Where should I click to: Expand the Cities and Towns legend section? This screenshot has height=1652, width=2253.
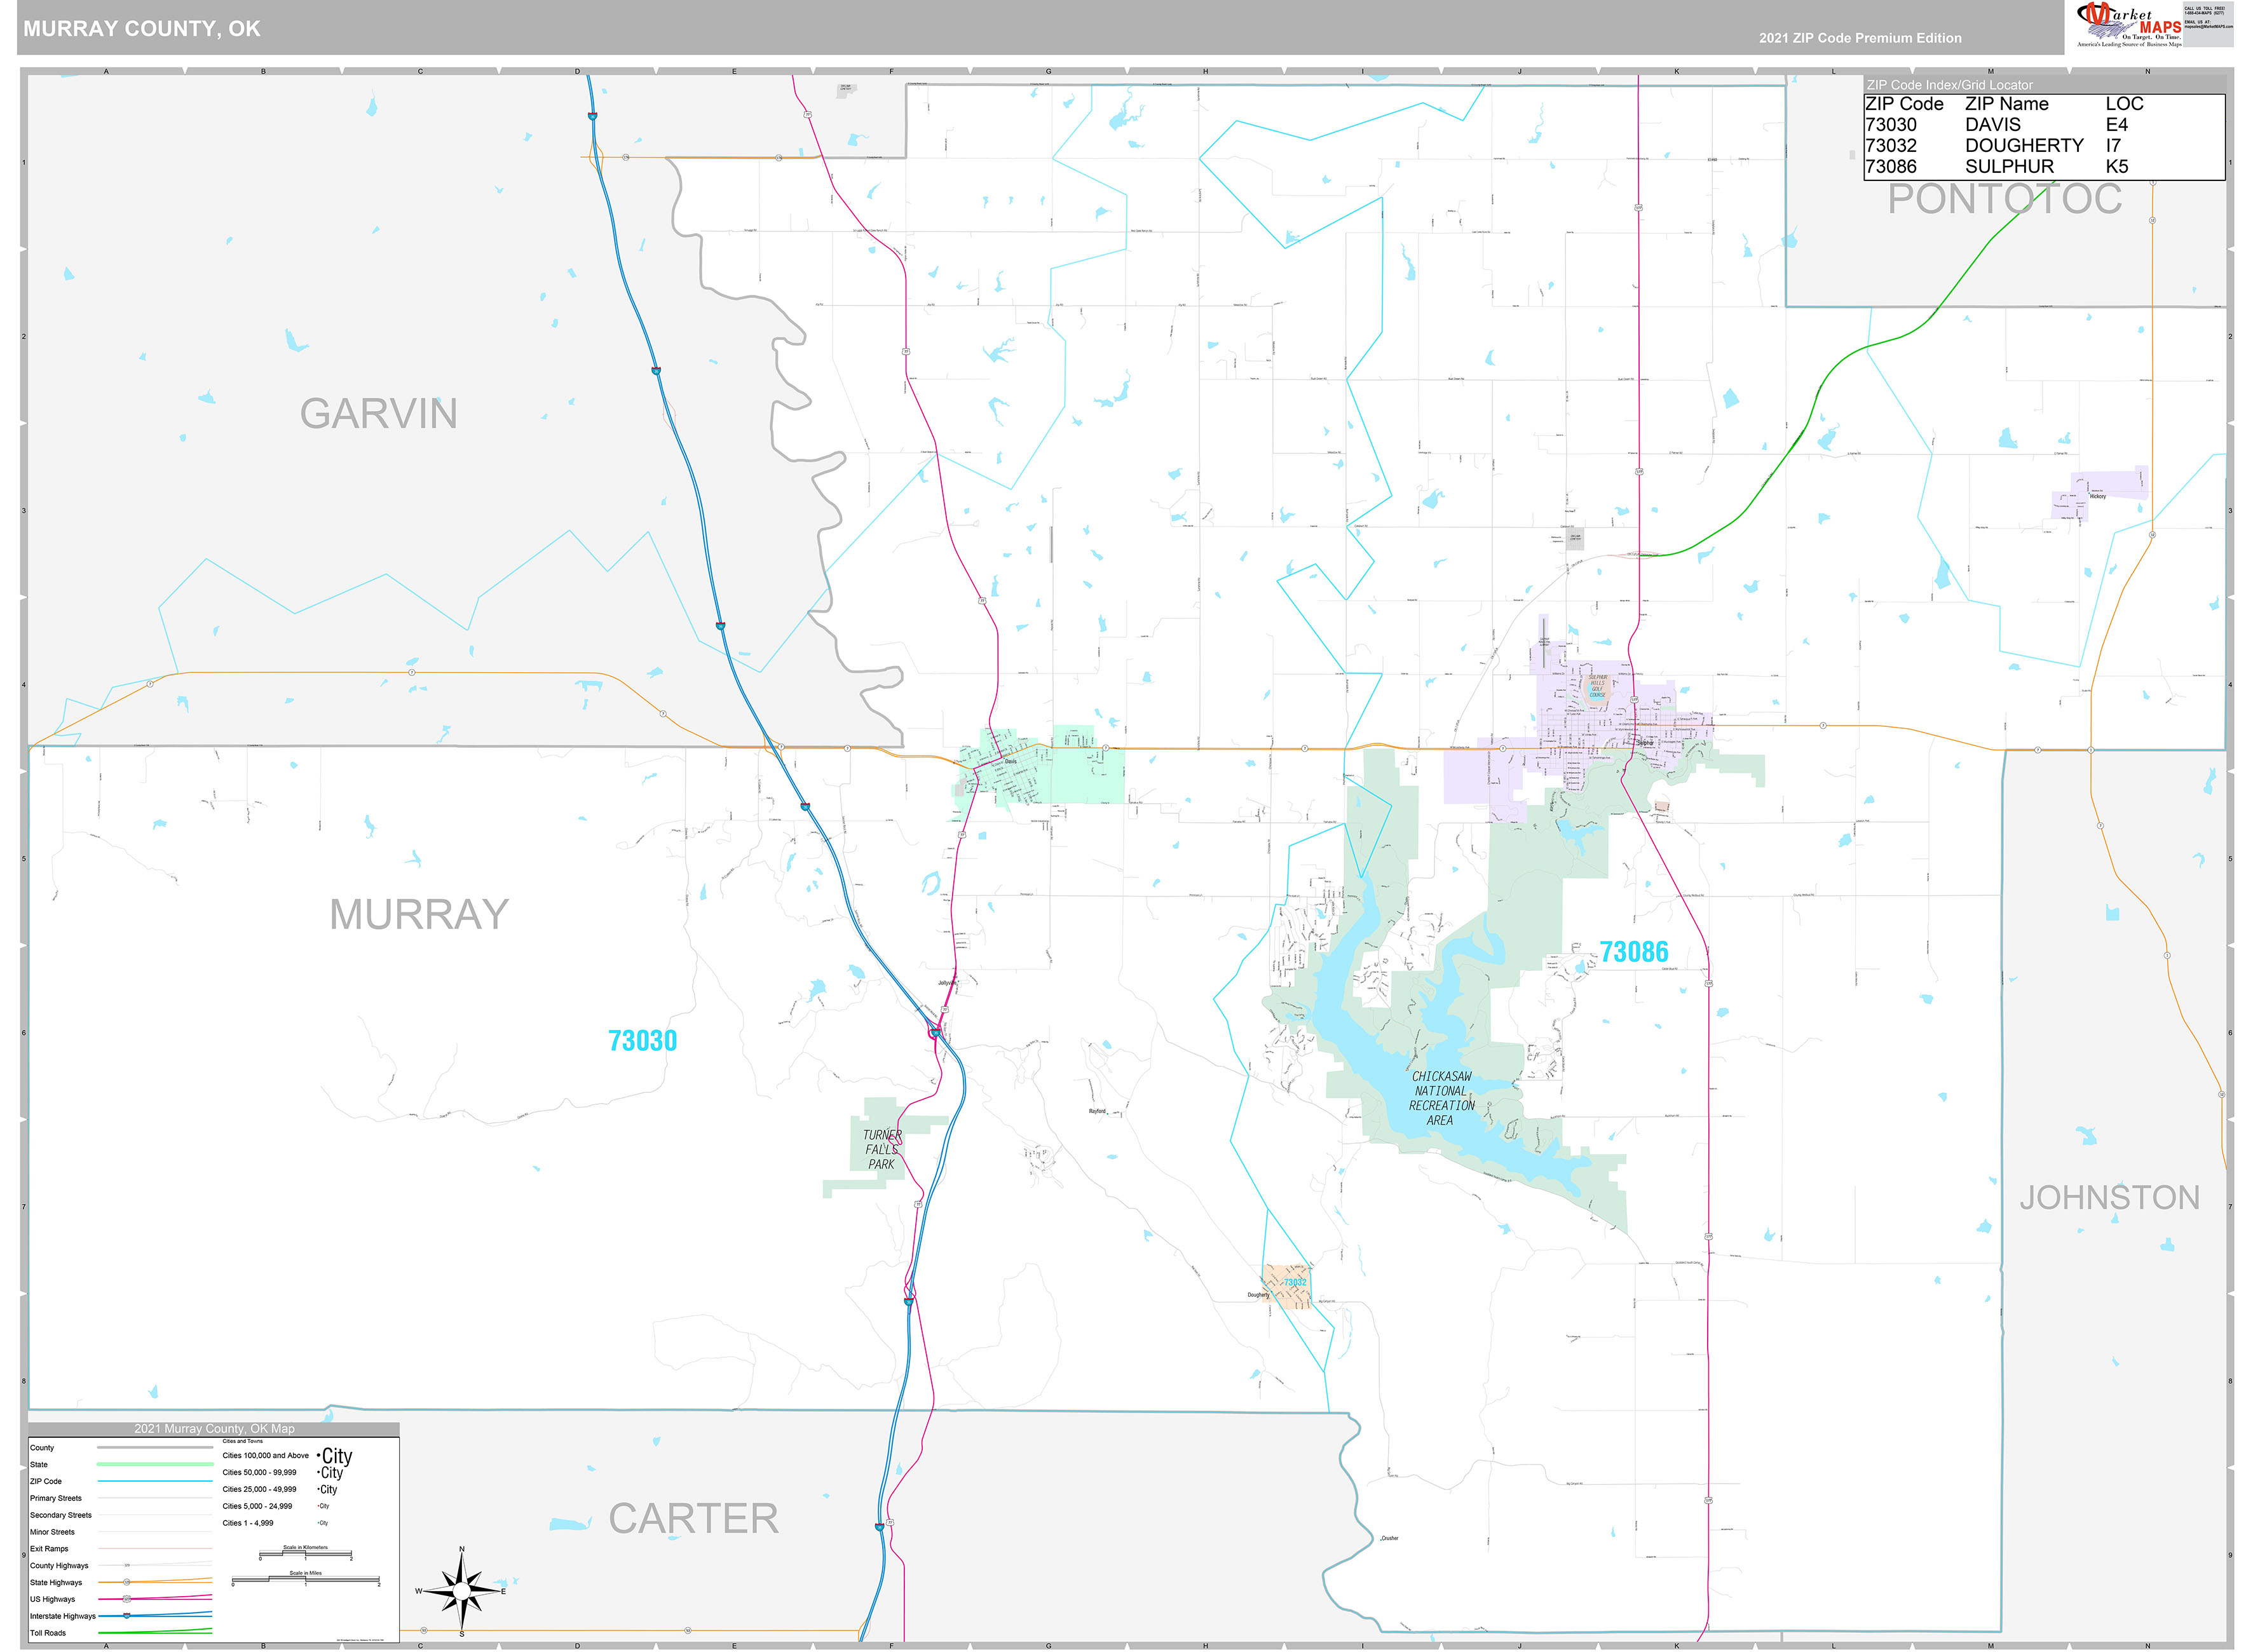pos(243,1442)
